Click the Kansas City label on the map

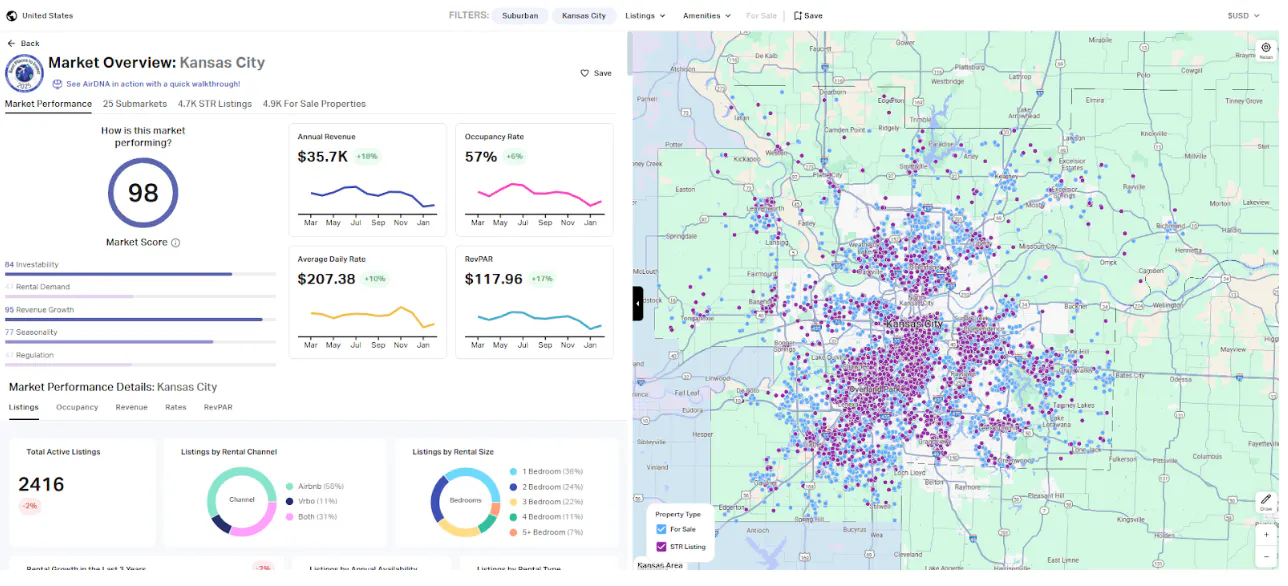pyautogui.click(x=914, y=325)
